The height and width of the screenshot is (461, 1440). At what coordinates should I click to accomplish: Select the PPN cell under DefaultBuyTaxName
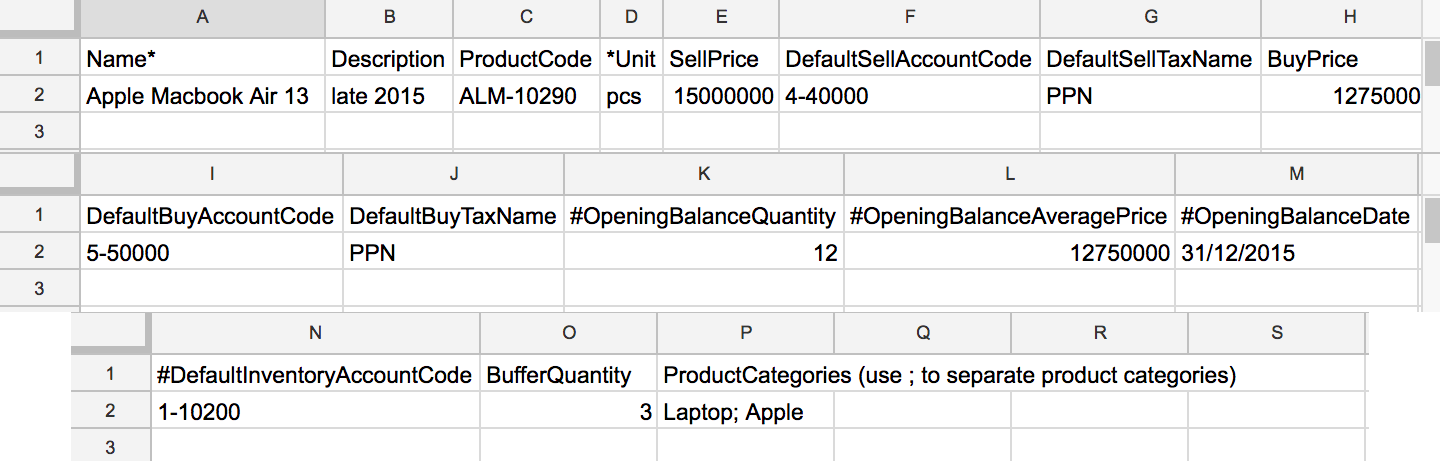pos(454,253)
